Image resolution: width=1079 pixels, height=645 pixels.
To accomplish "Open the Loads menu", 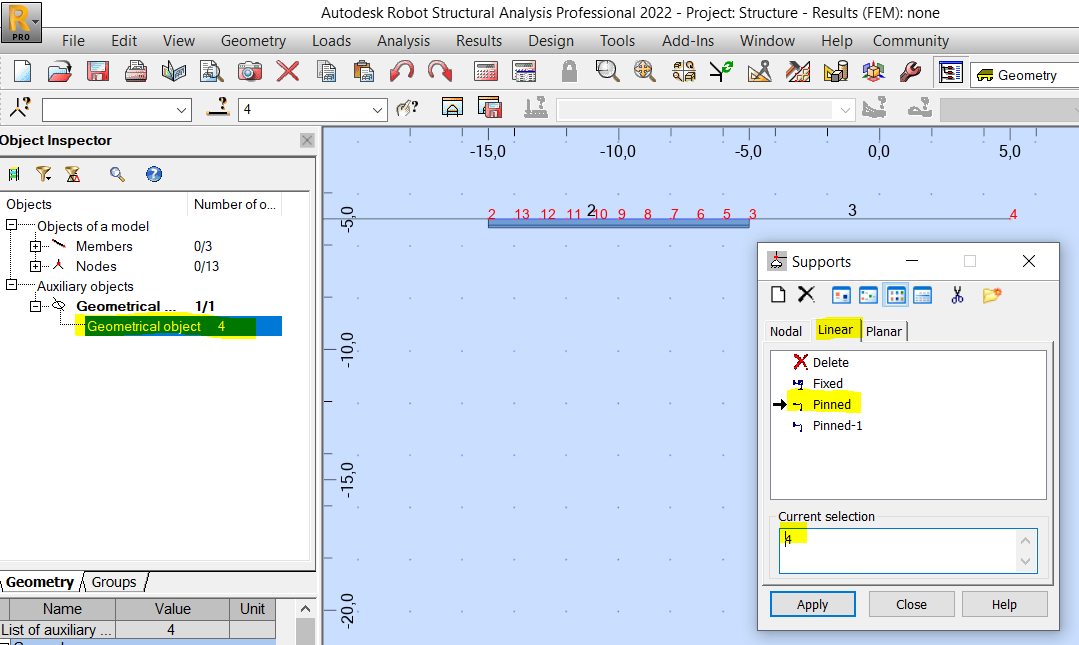I will pyautogui.click(x=331, y=41).
